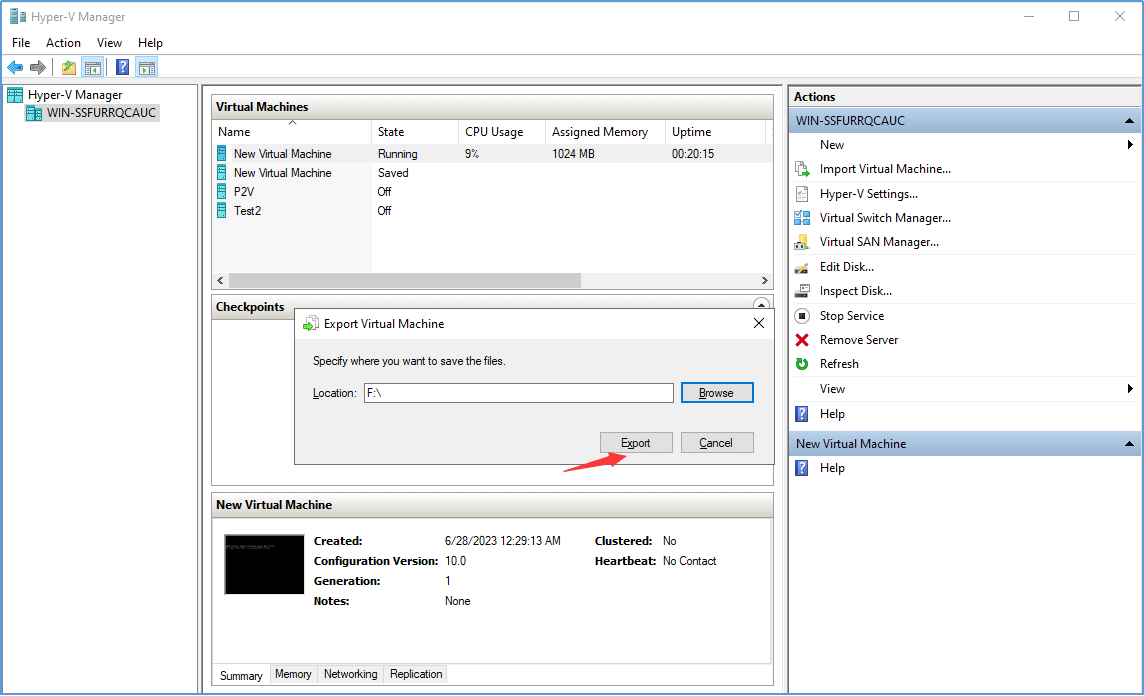Collapse the WIN-SSFURRQCAUC actions section
The height and width of the screenshot is (696, 1144).
pos(1129,121)
